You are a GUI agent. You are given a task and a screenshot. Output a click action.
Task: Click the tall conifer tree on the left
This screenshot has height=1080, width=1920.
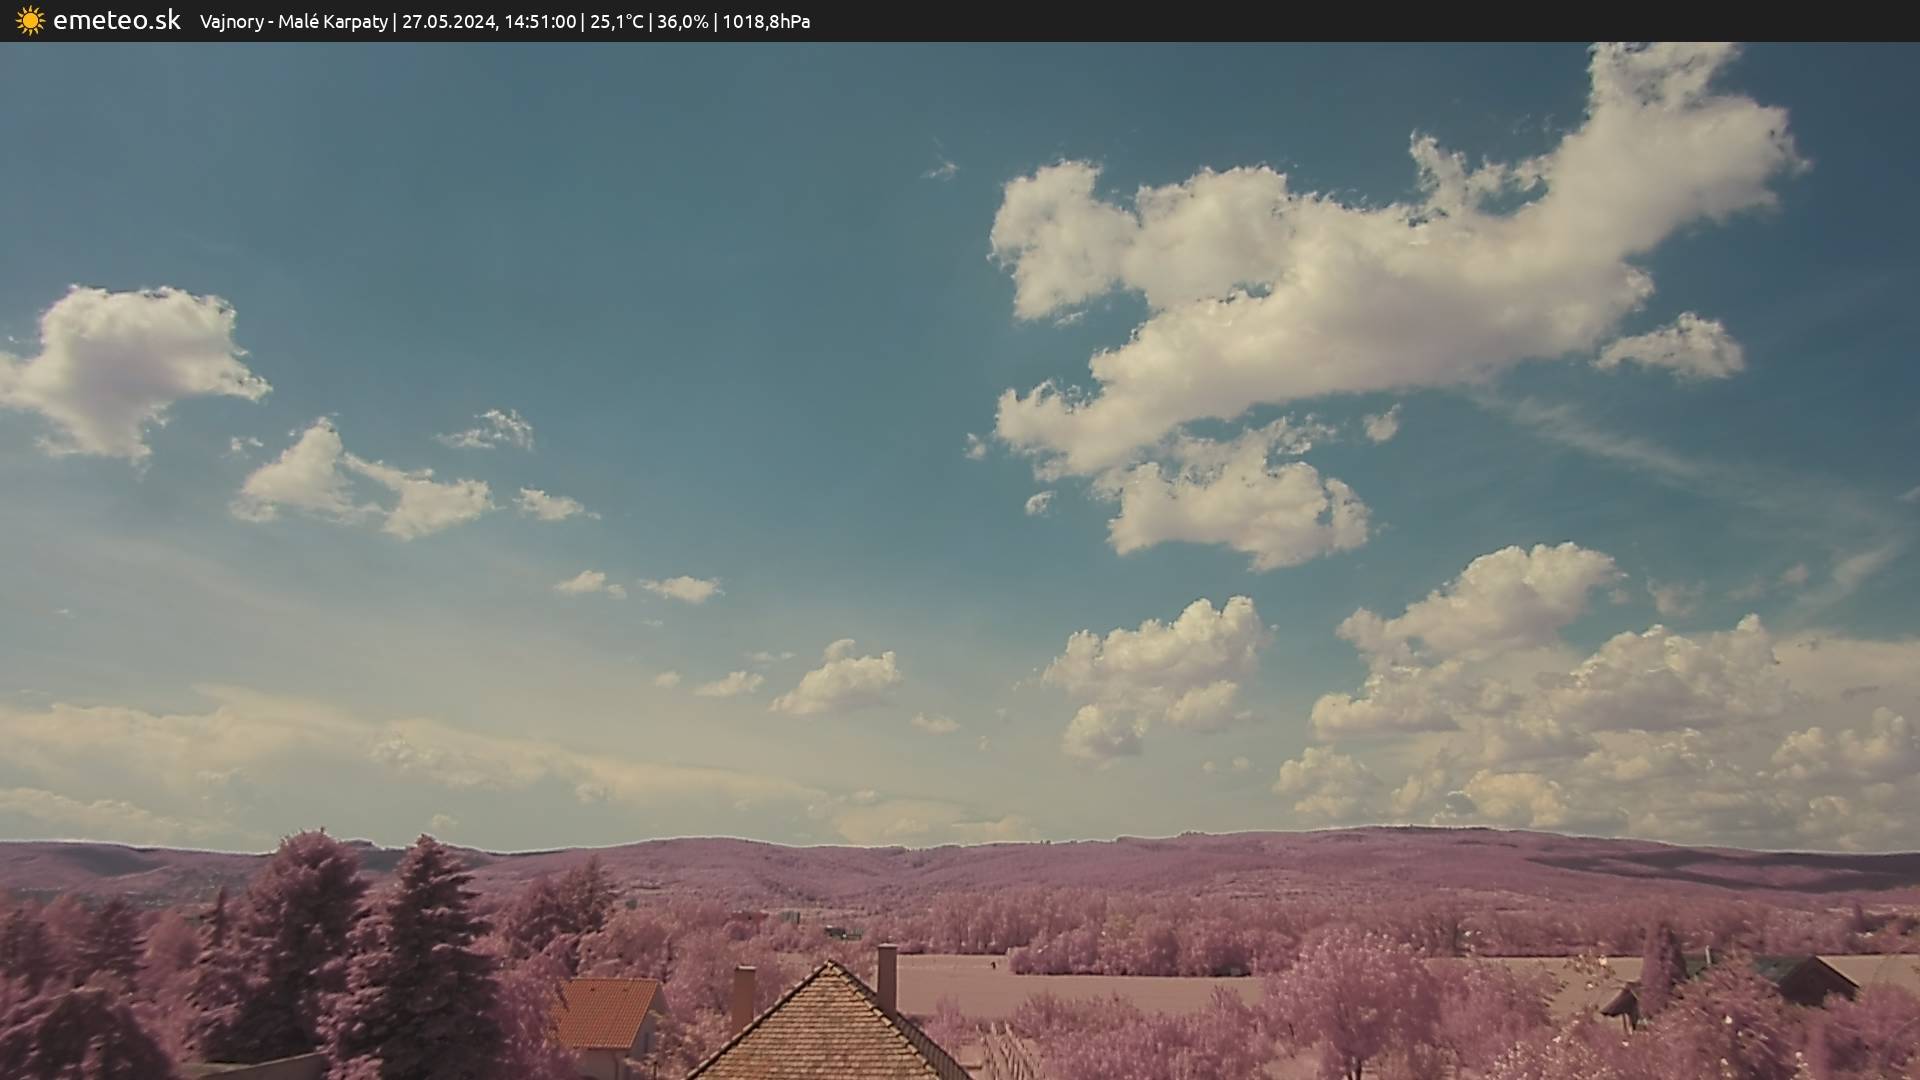[425, 950]
